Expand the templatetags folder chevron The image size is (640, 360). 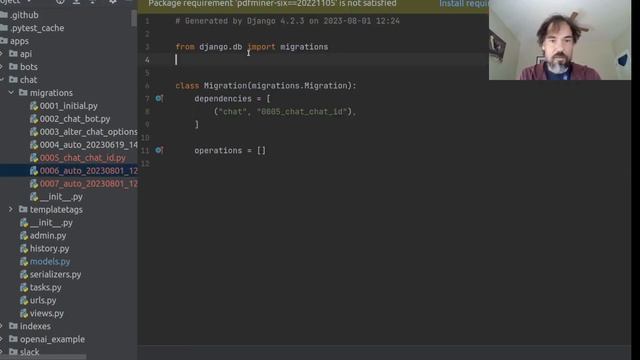click(x=11, y=209)
